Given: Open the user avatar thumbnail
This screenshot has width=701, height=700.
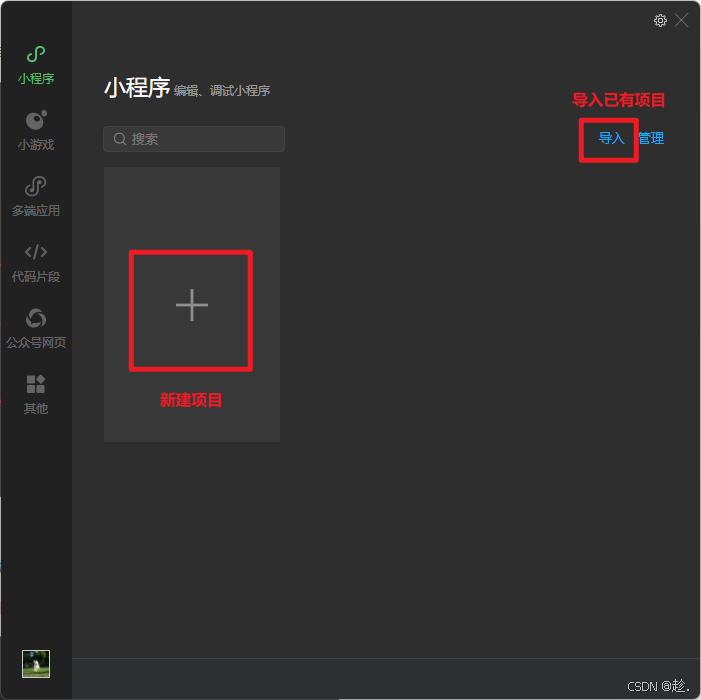Looking at the screenshot, I should coord(36,664).
